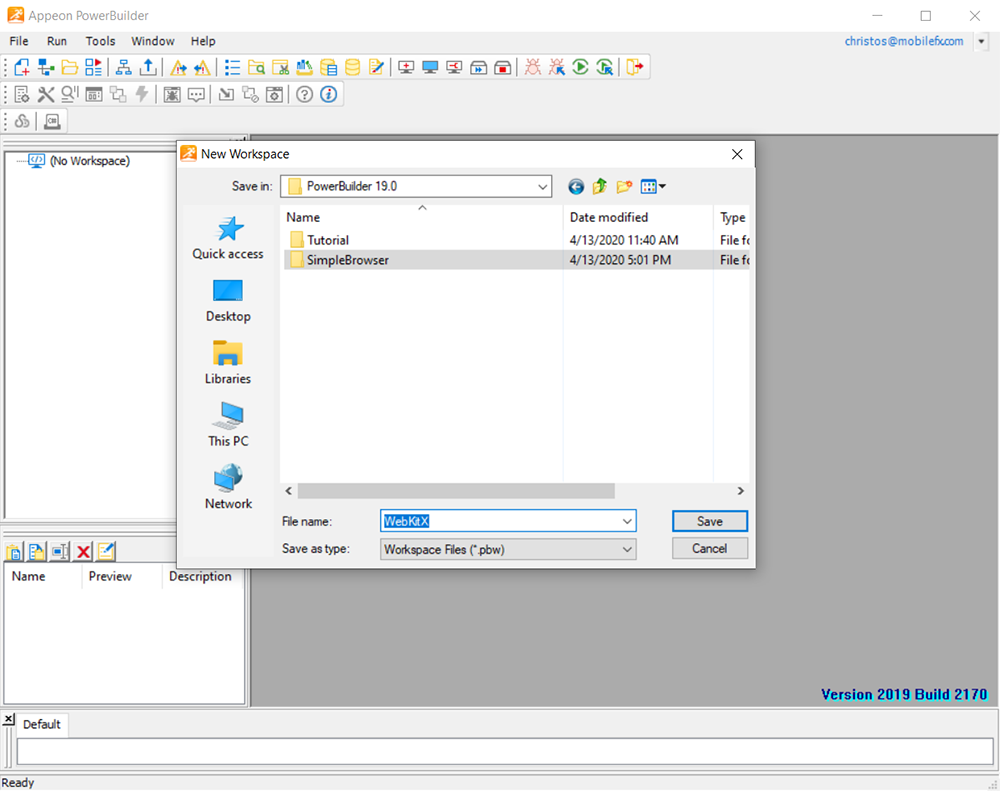Click the System Tree hierarchy toolbar icon
Screen dimensions: 1000x791
pyautogui.click(x=124, y=67)
